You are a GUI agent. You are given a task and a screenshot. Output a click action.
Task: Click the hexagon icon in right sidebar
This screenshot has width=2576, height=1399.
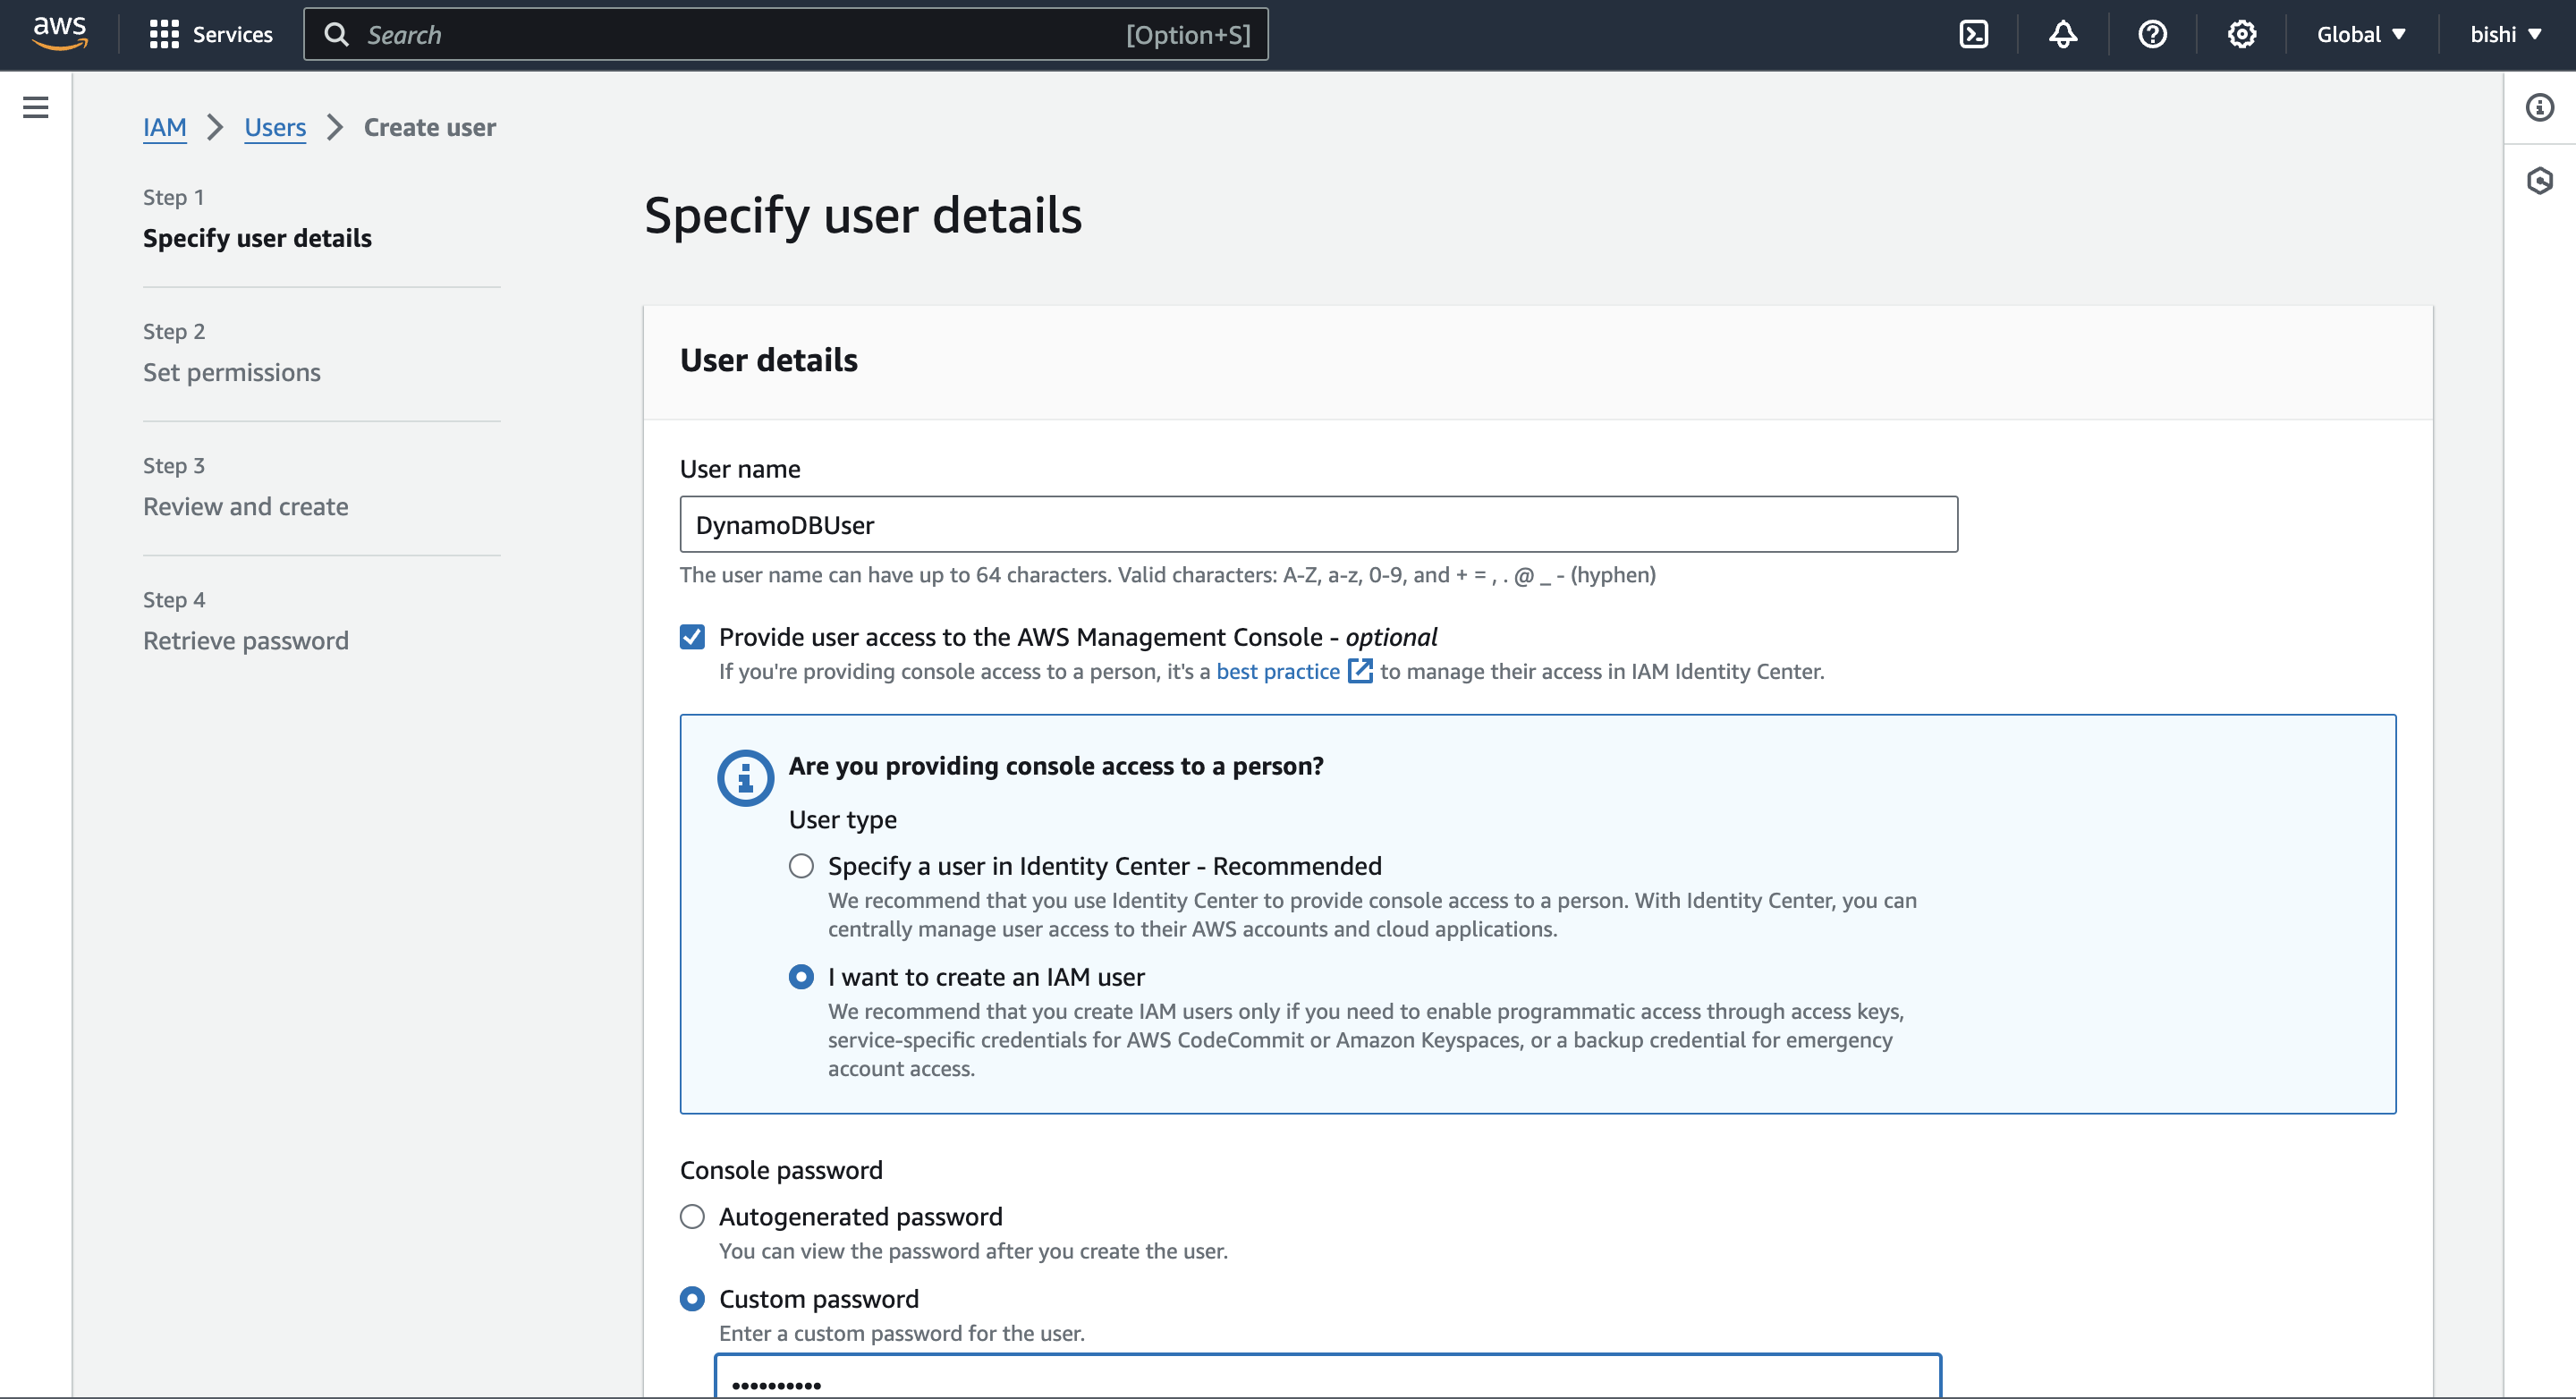2539,181
